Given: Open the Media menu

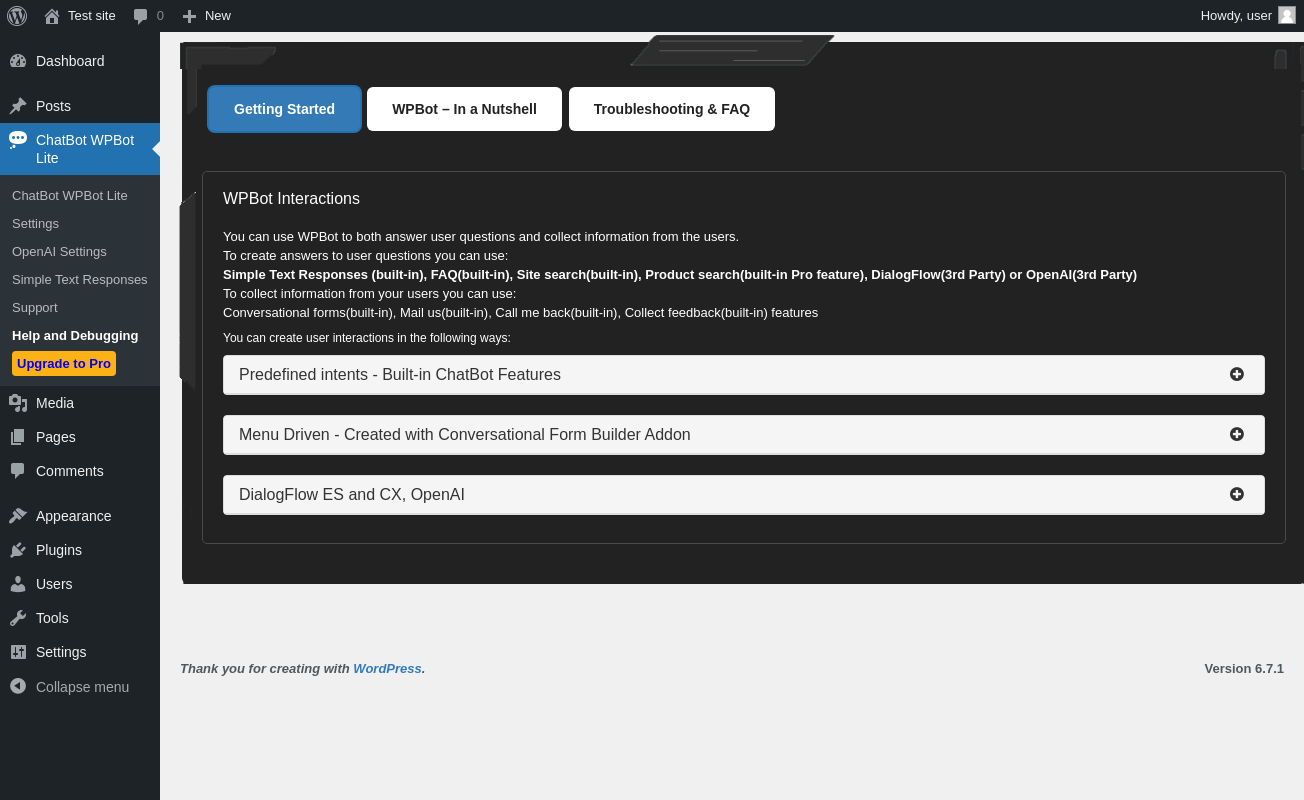Looking at the screenshot, I should 80,403.
